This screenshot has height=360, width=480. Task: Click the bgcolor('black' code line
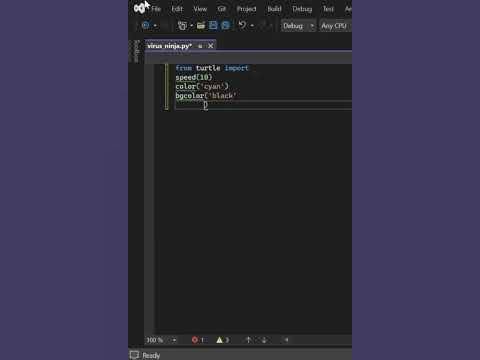pos(206,96)
